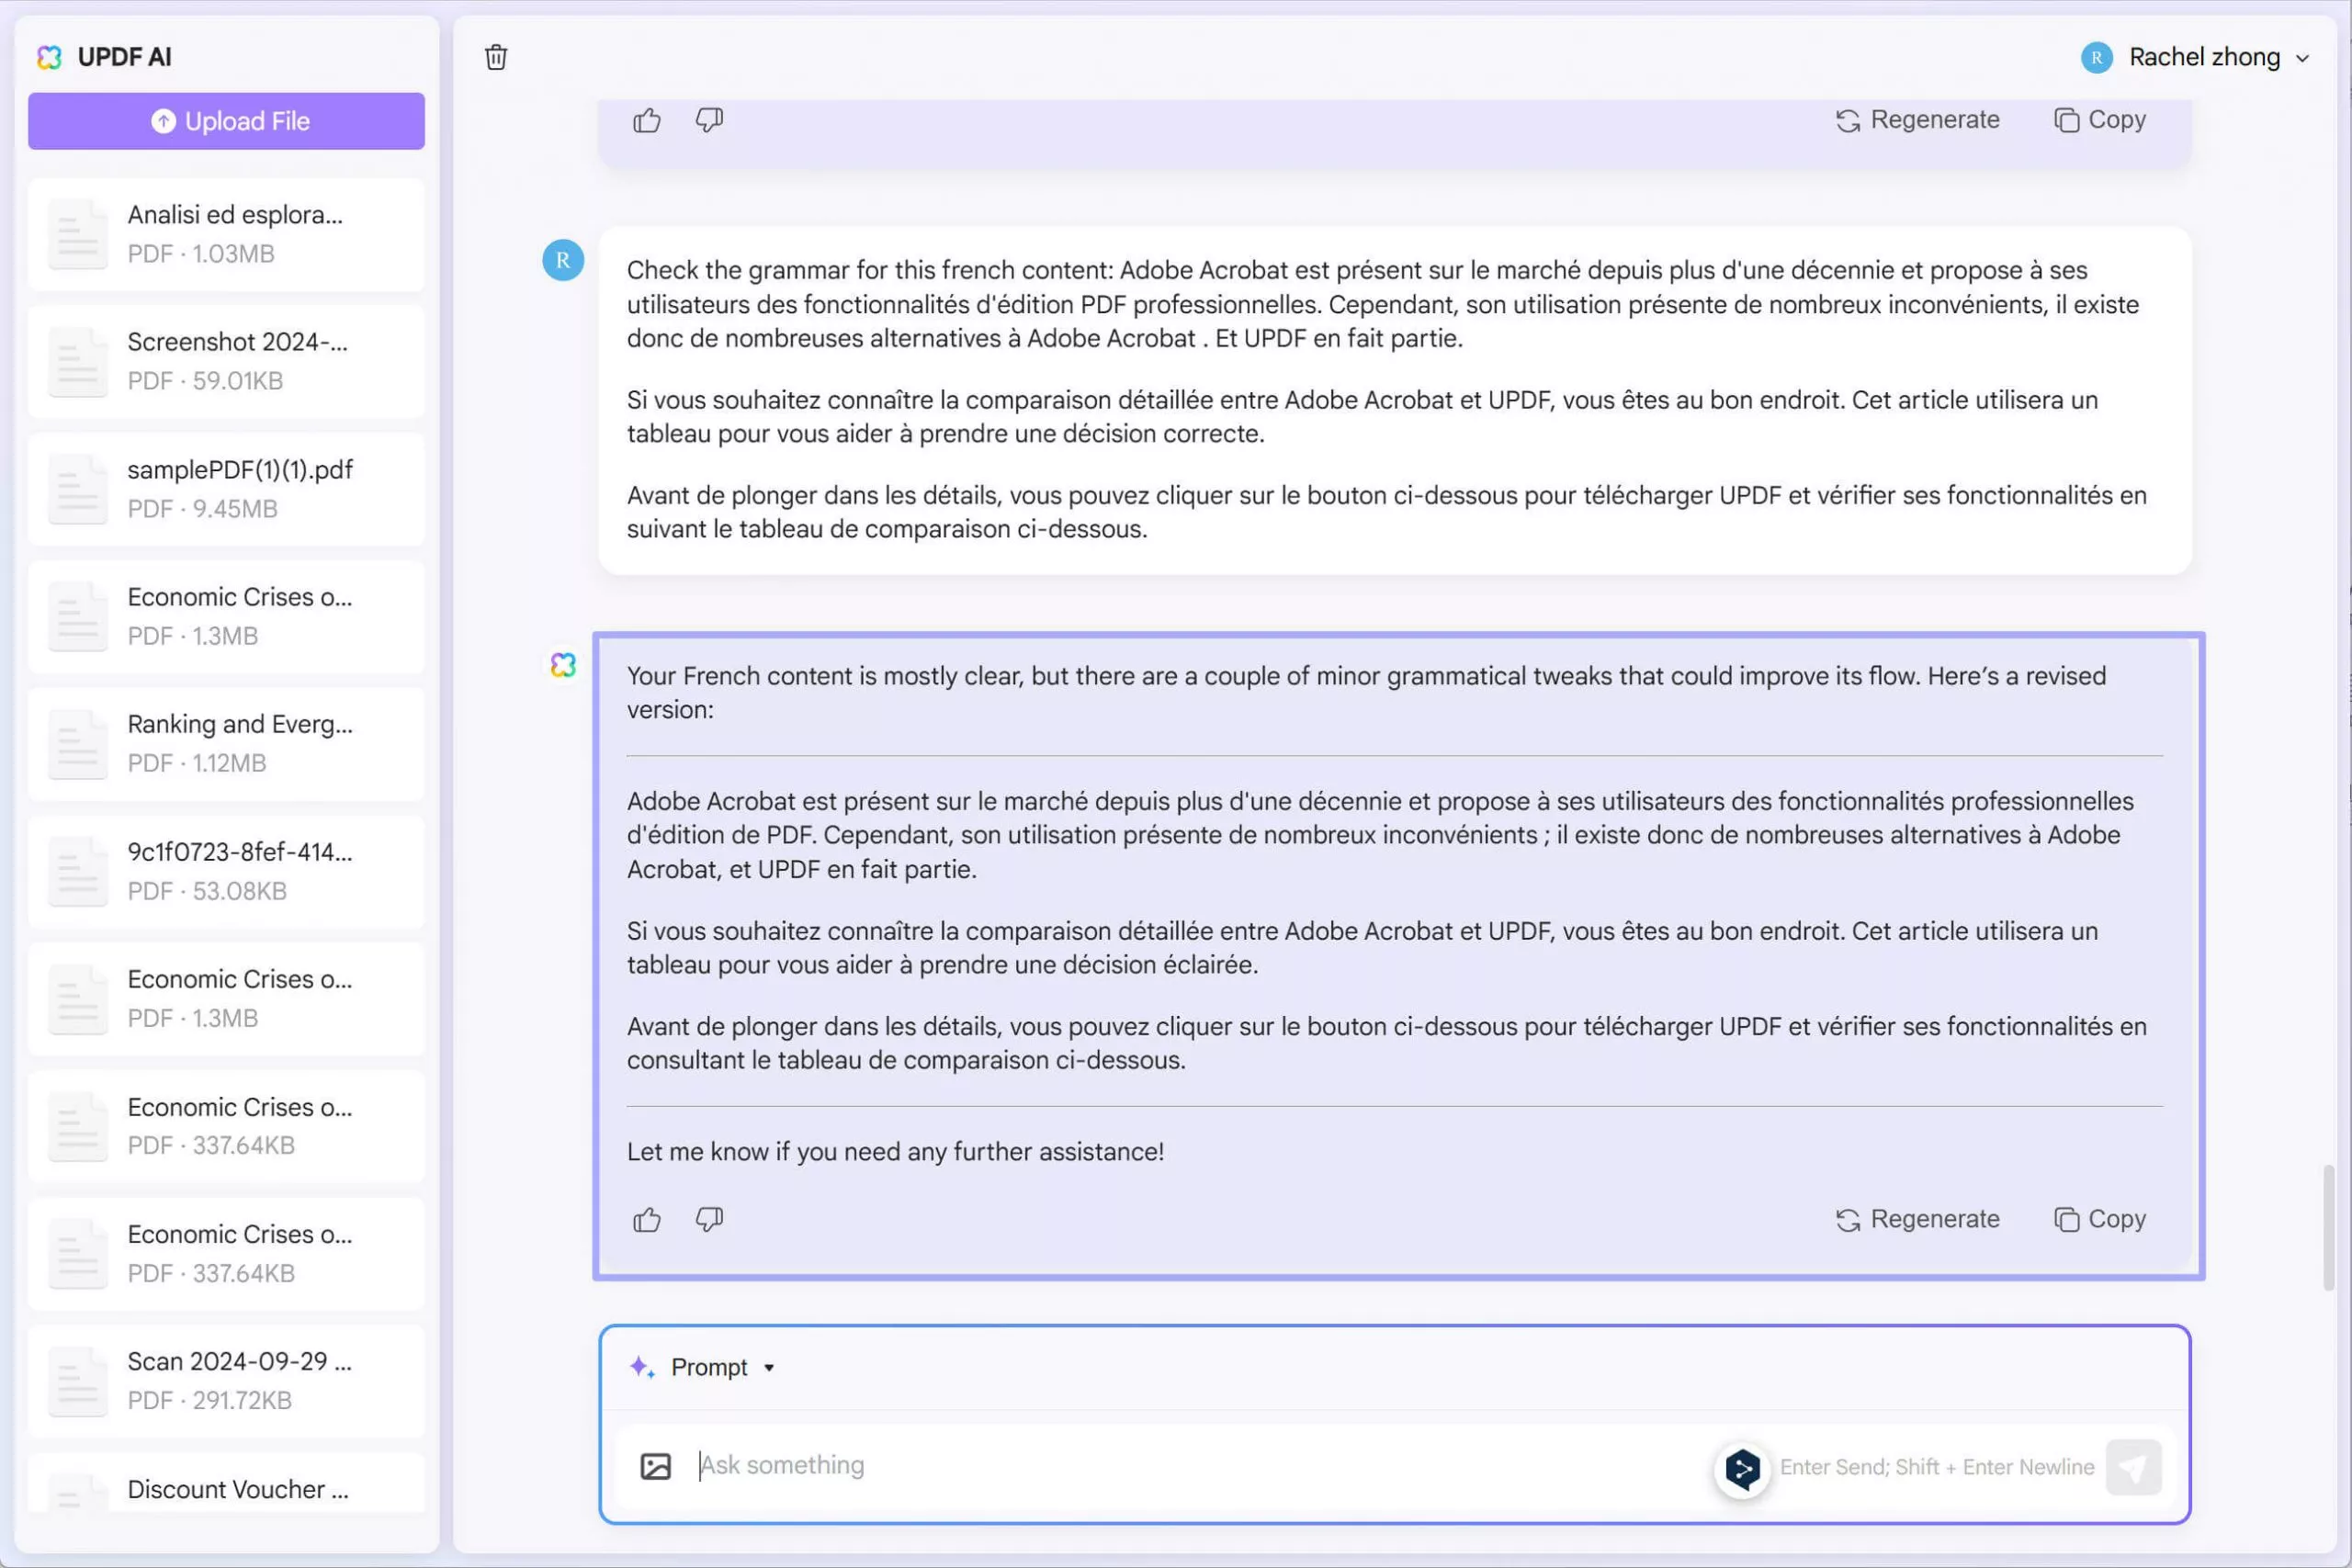2352x1568 pixels.
Task: Click the UPDF AI logo
Action: 50,57
